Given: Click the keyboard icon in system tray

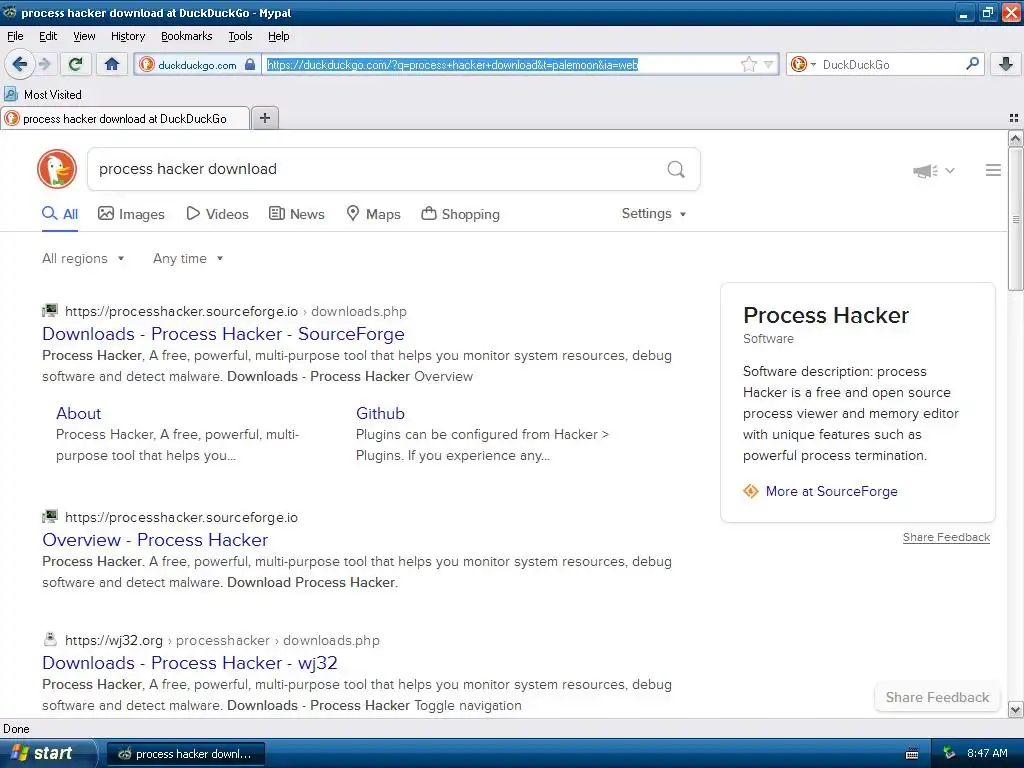Looking at the screenshot, I should pyautogui.click(x=912, y=754).
